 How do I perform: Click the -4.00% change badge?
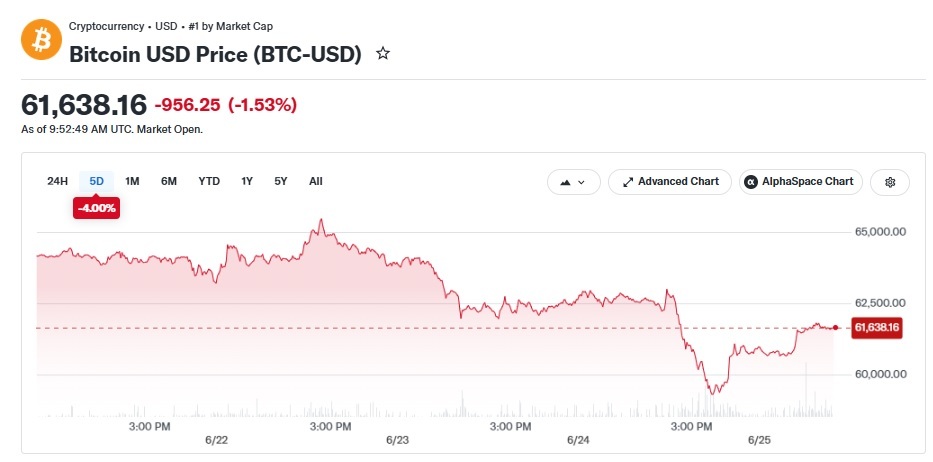pyautogui.click(x=96, y=209)
